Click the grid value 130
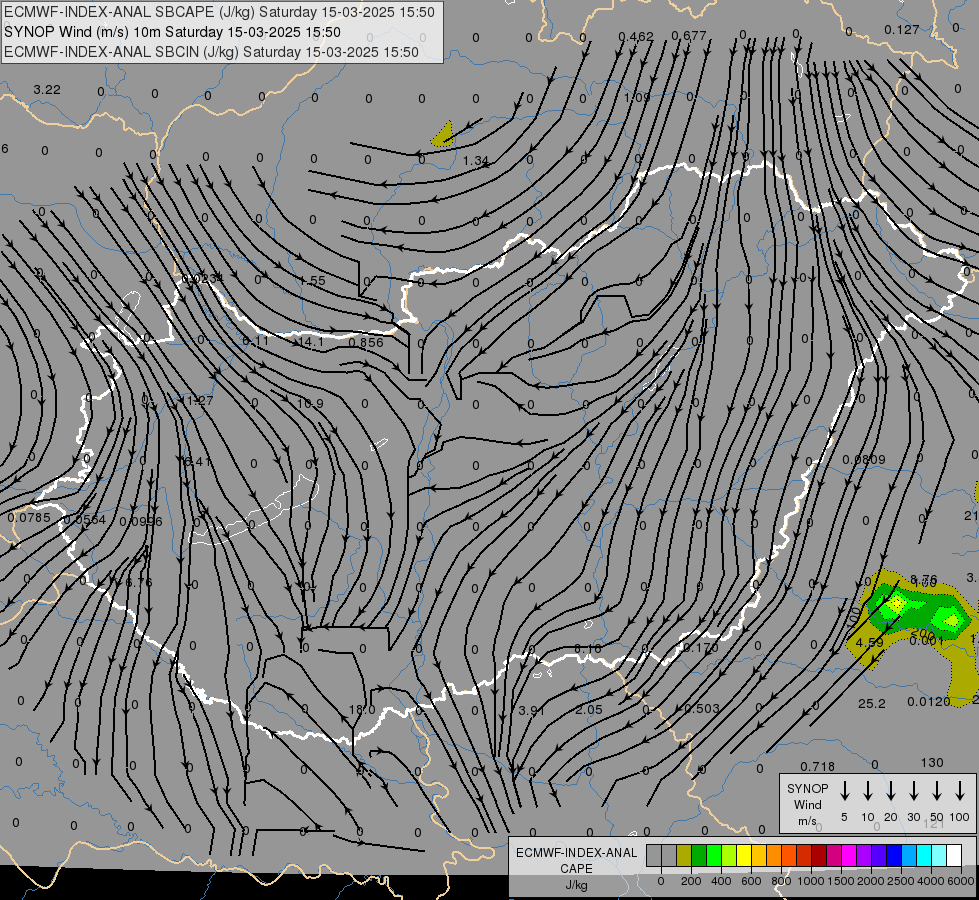This screenshot has width=979, height=900. pos(932,763)
